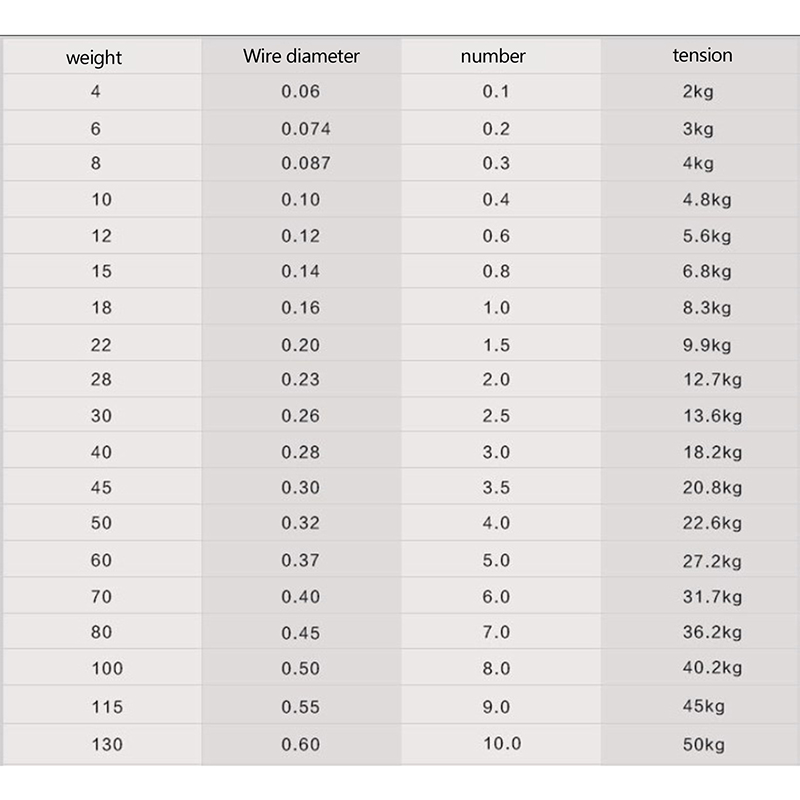Screen dimensions: 800x800
Task: Select the number cell showing 3.5
Action: [496, 488]
